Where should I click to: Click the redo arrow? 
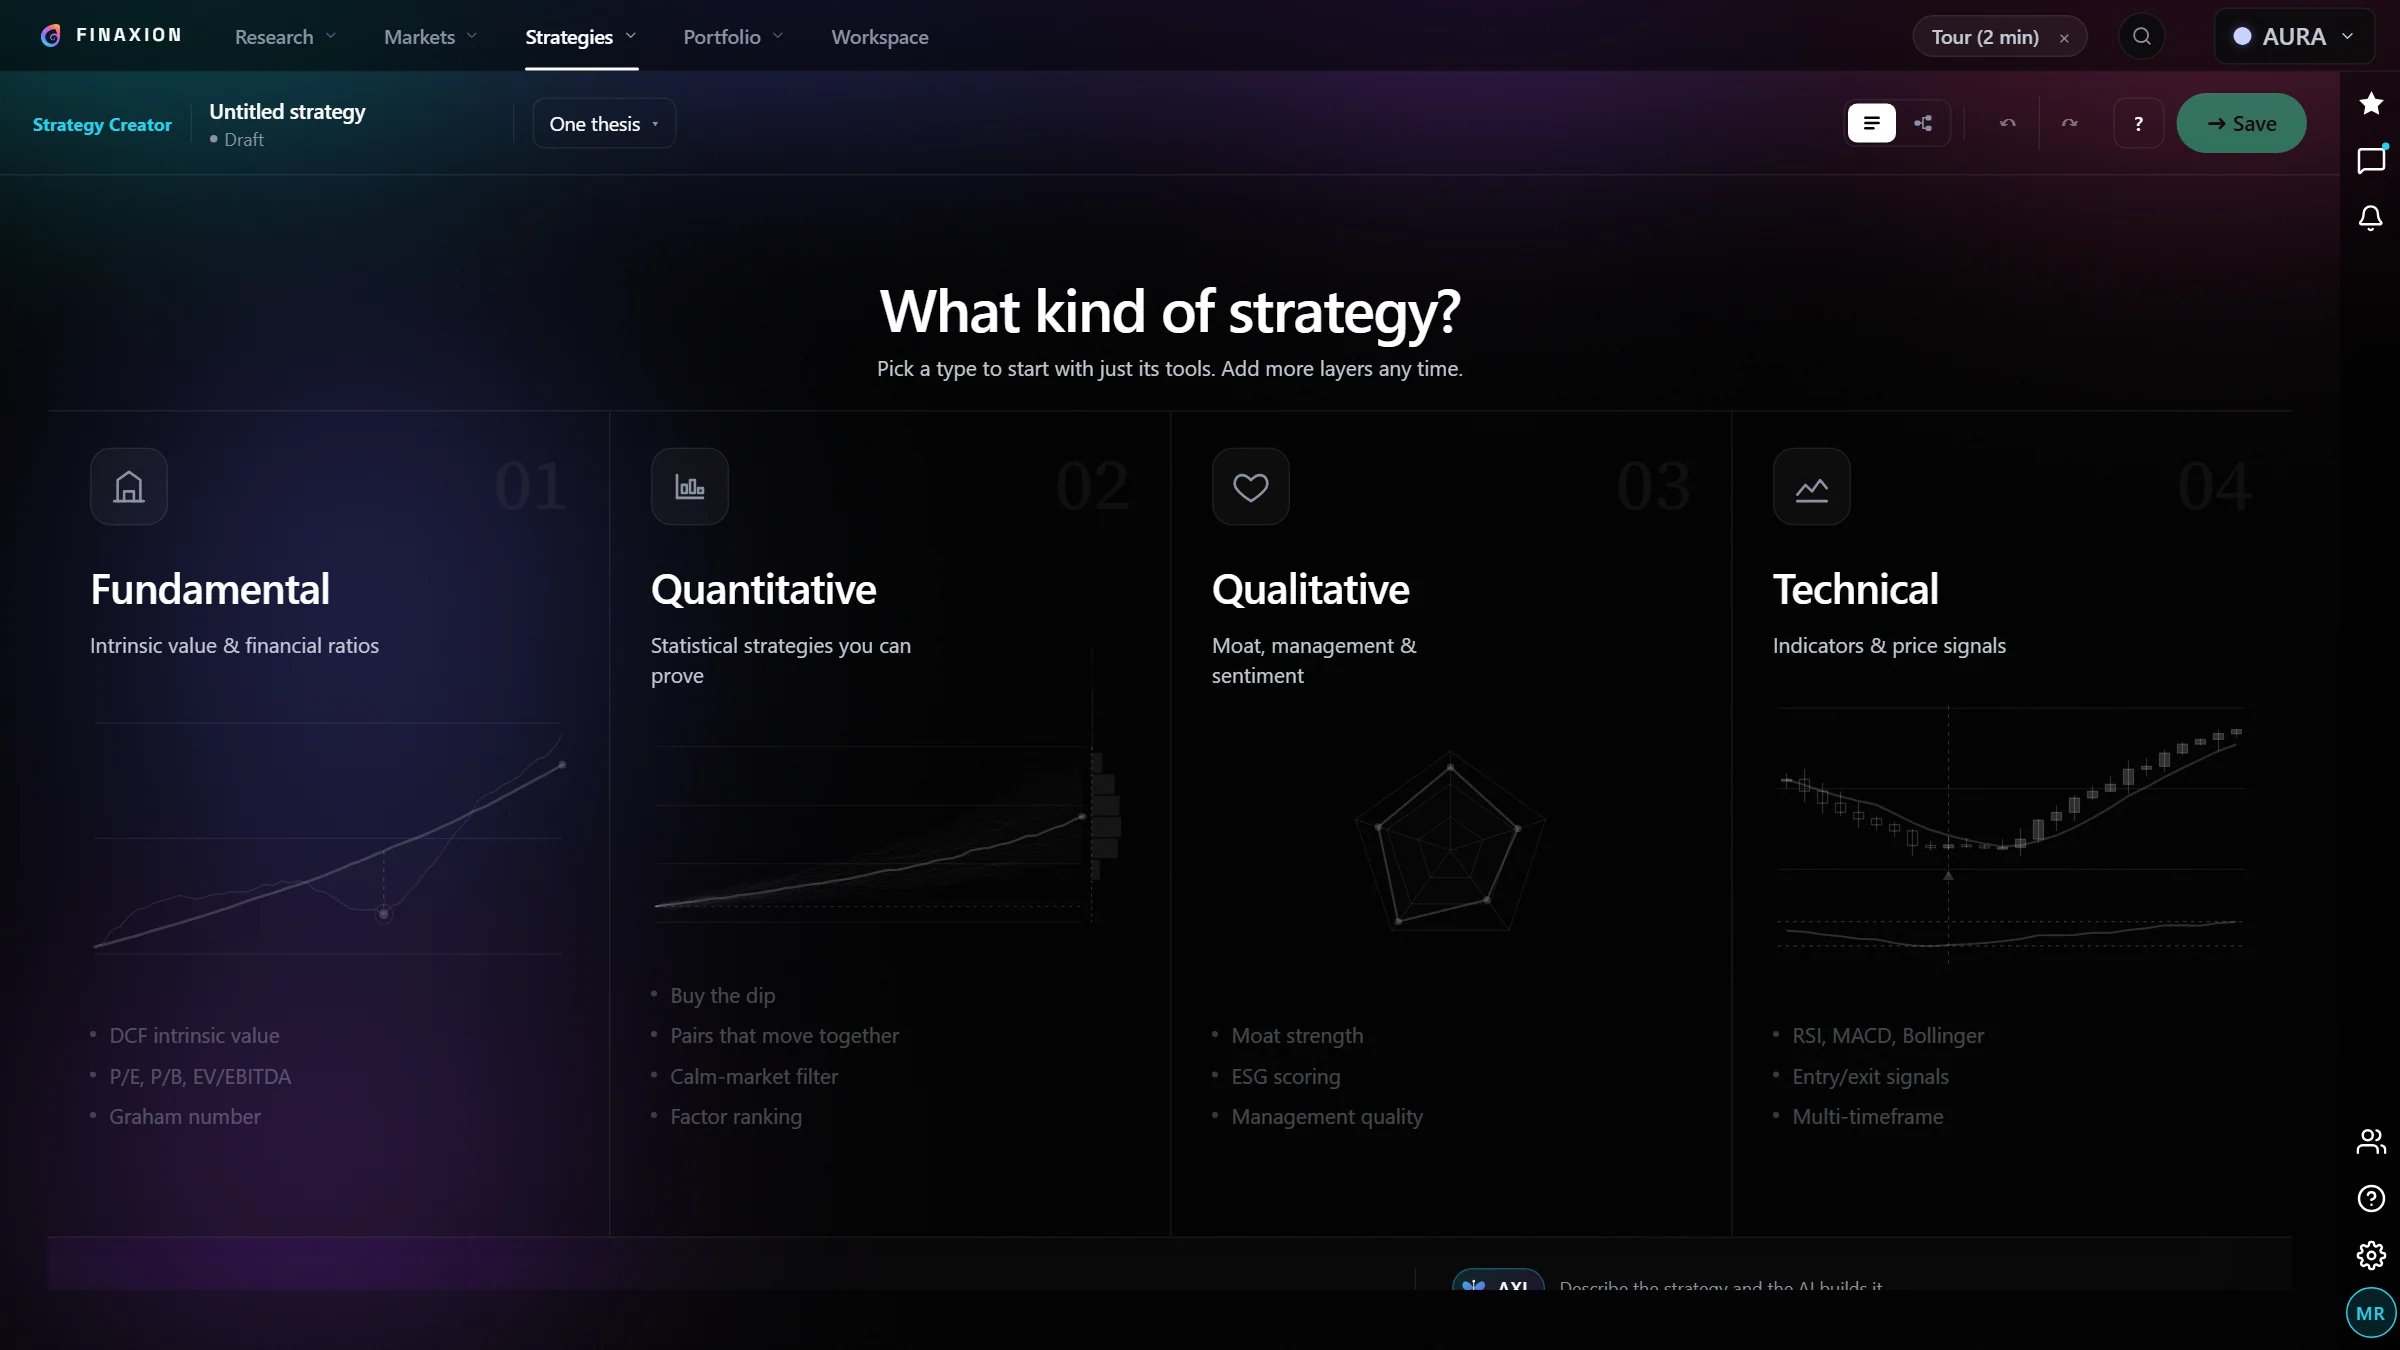pyautogui.click(x=2069, y=124)
